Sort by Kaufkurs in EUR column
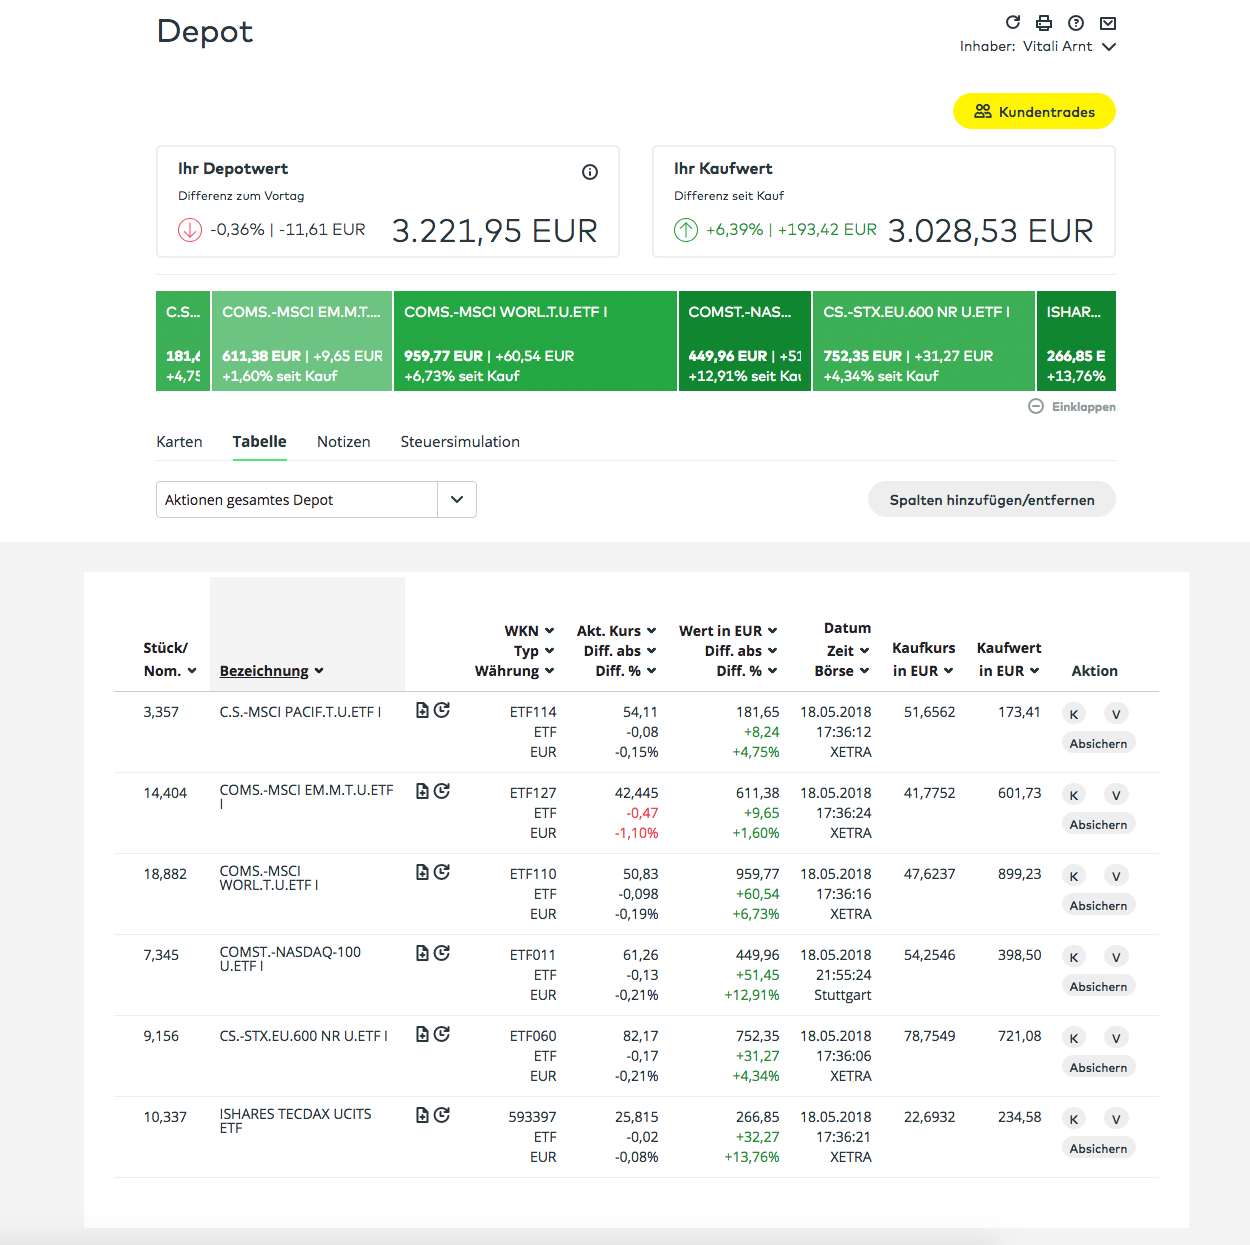This screenshot has height=1245, width=1250. [923, 660]
